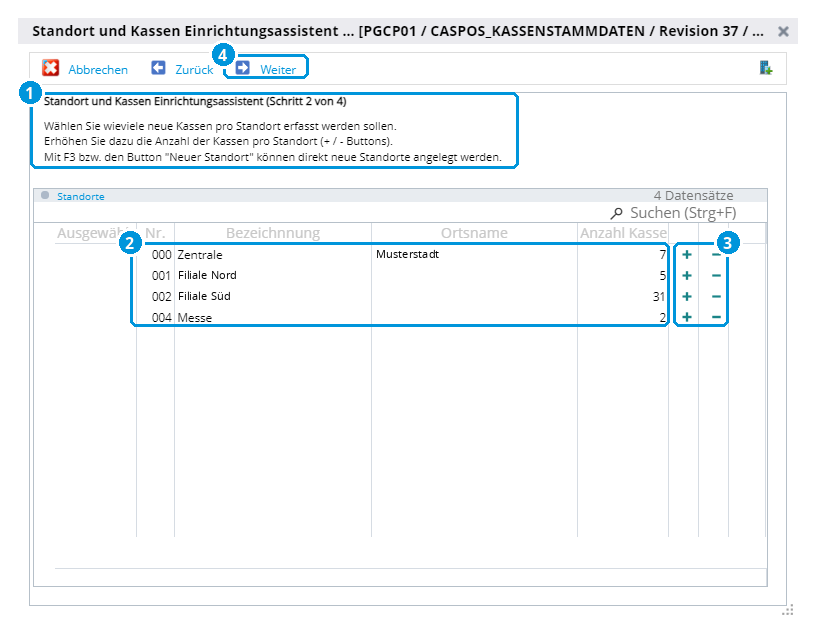816x636 pixels.
Task: Select the Zentrale row
Action: click(400, 255)
